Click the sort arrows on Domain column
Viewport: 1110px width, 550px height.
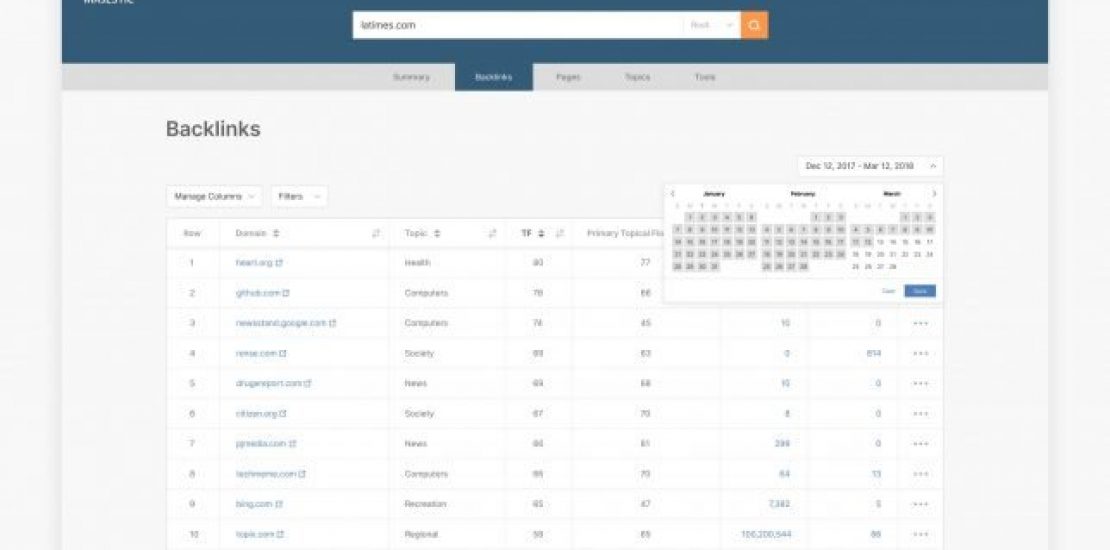(x=276, y=233)
